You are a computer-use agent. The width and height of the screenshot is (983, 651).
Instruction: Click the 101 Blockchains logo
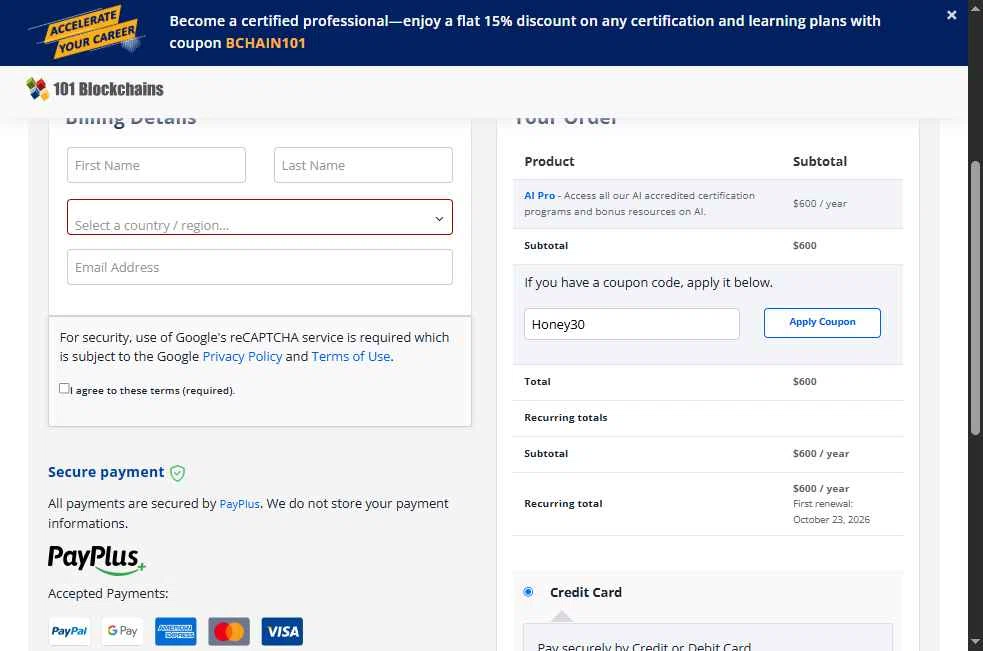95,89
